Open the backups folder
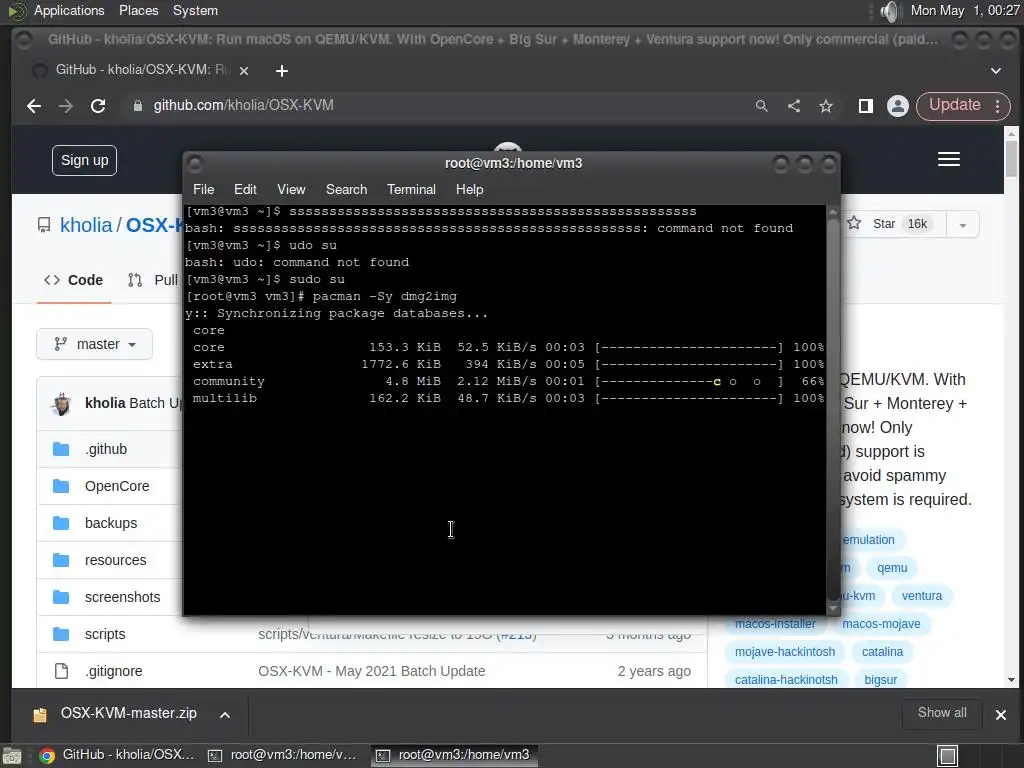 point(111,524)
